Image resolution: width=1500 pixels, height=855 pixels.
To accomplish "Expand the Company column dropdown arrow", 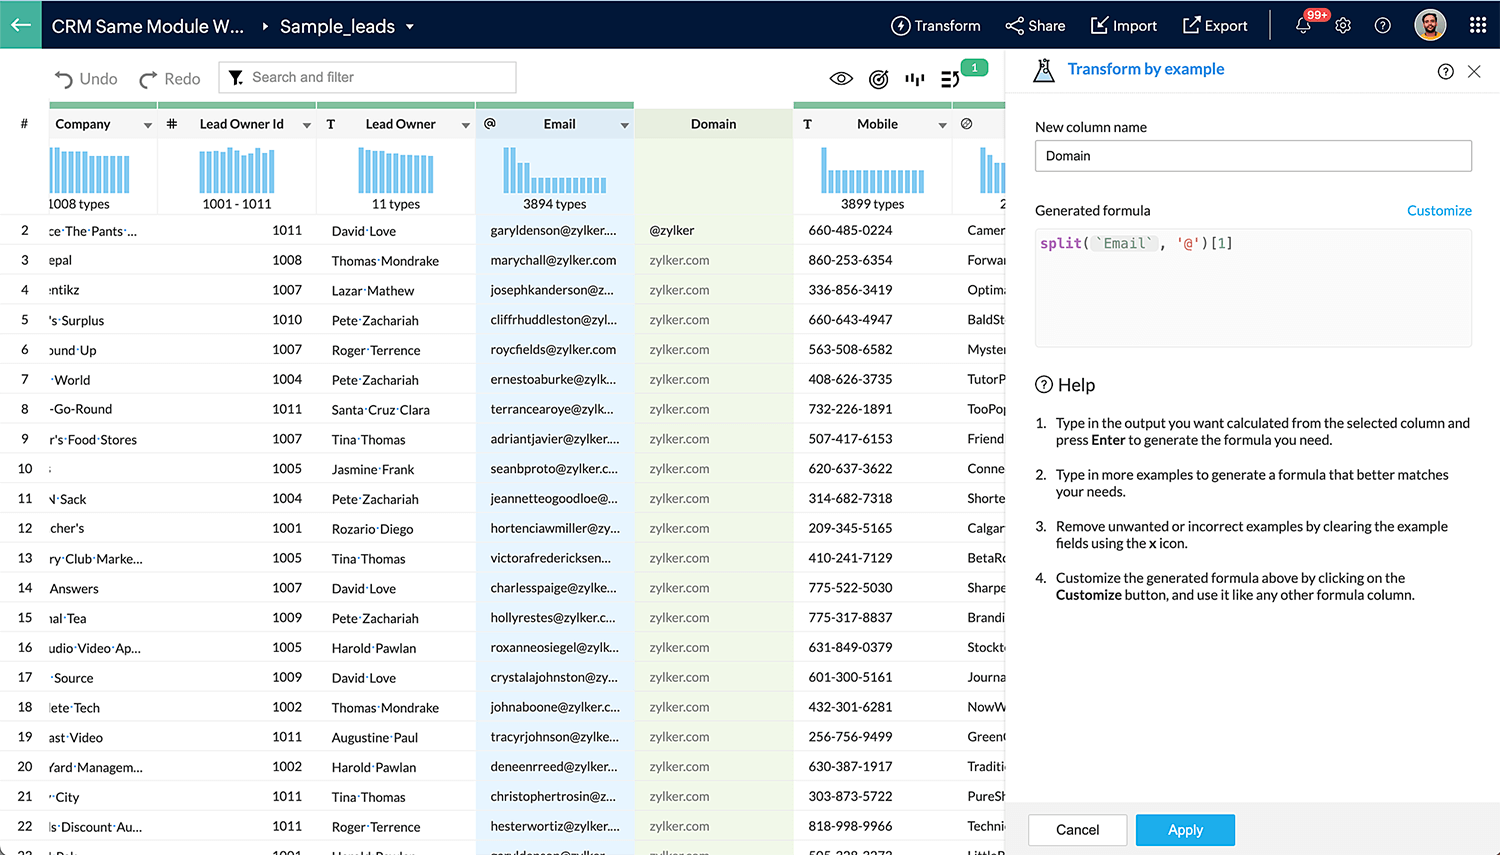I will tap(148, 125).
